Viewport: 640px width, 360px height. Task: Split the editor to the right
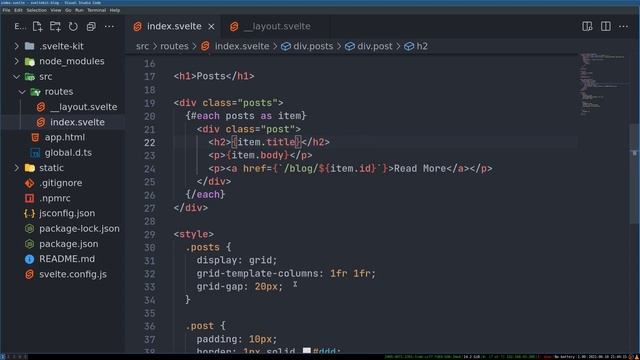click(606, 27)
